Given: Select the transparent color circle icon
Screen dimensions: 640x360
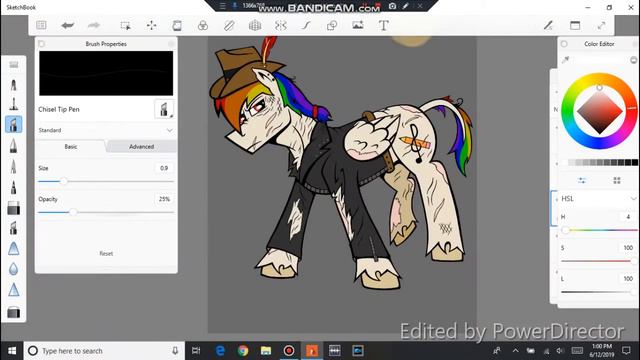Looking at the screenshot, I should point(633,60).
